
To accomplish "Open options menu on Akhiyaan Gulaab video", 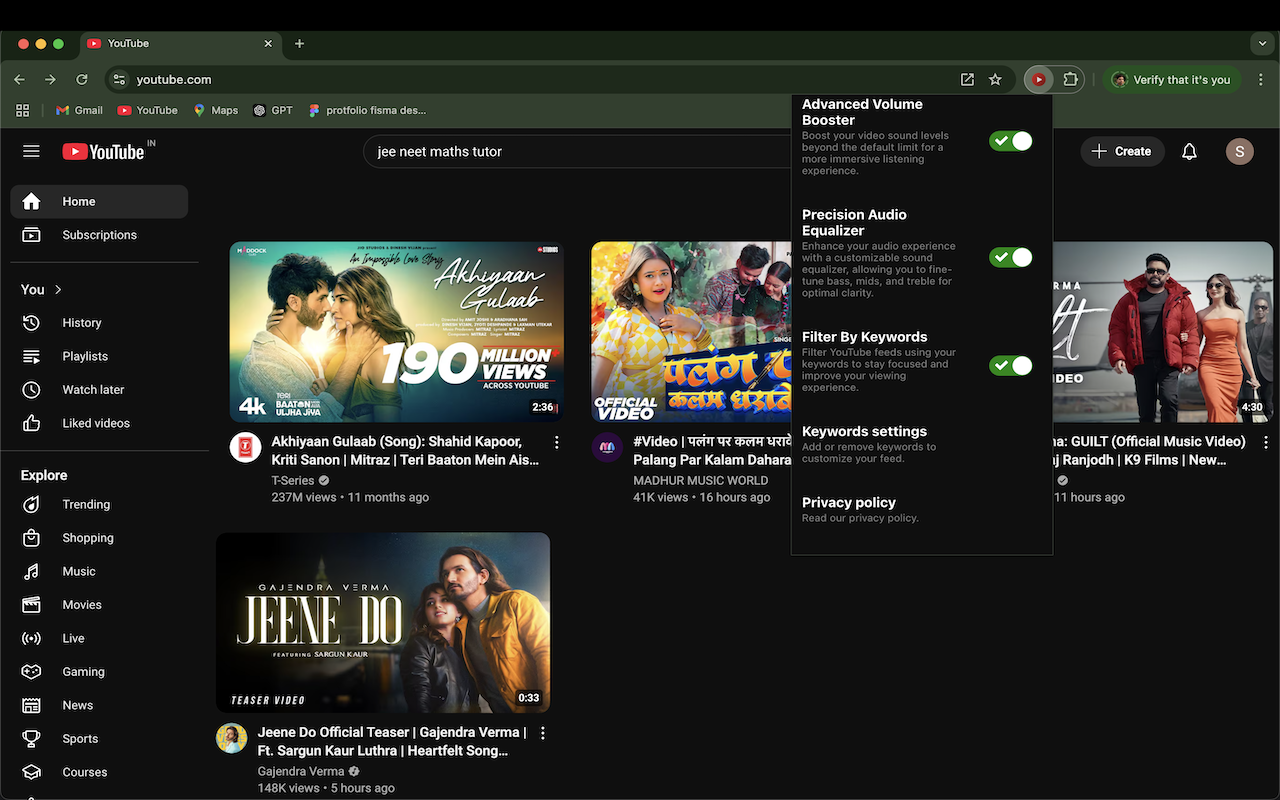I will tap(557, 441).
